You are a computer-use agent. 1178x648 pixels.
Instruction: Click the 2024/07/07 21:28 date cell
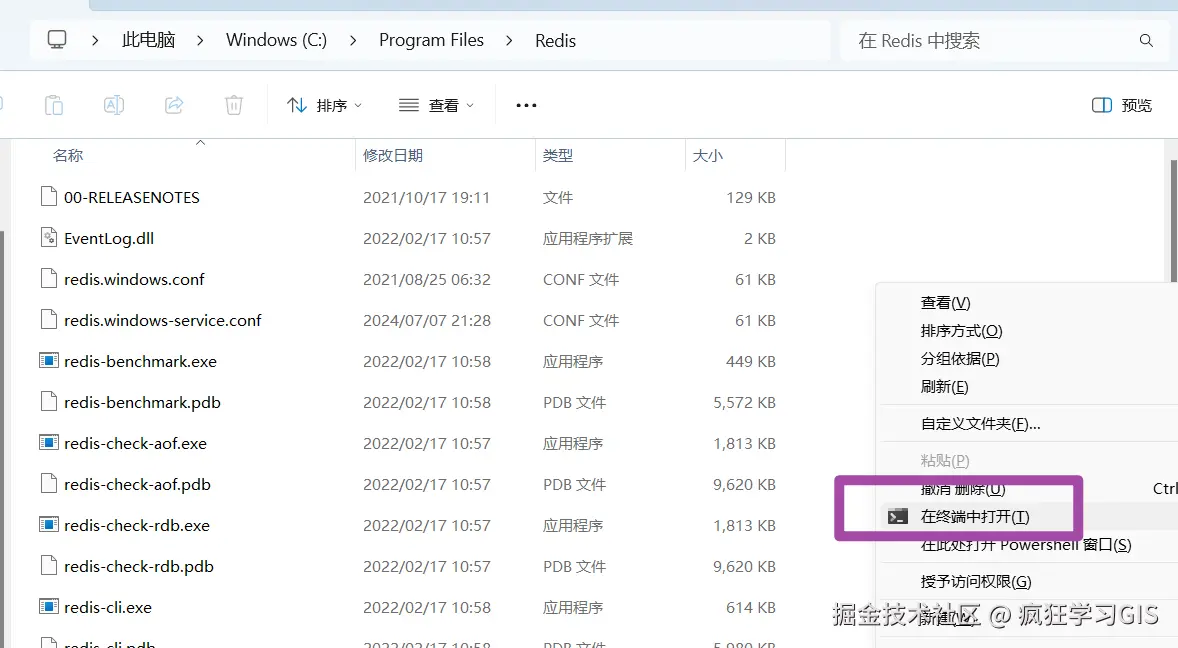[427, 321]
